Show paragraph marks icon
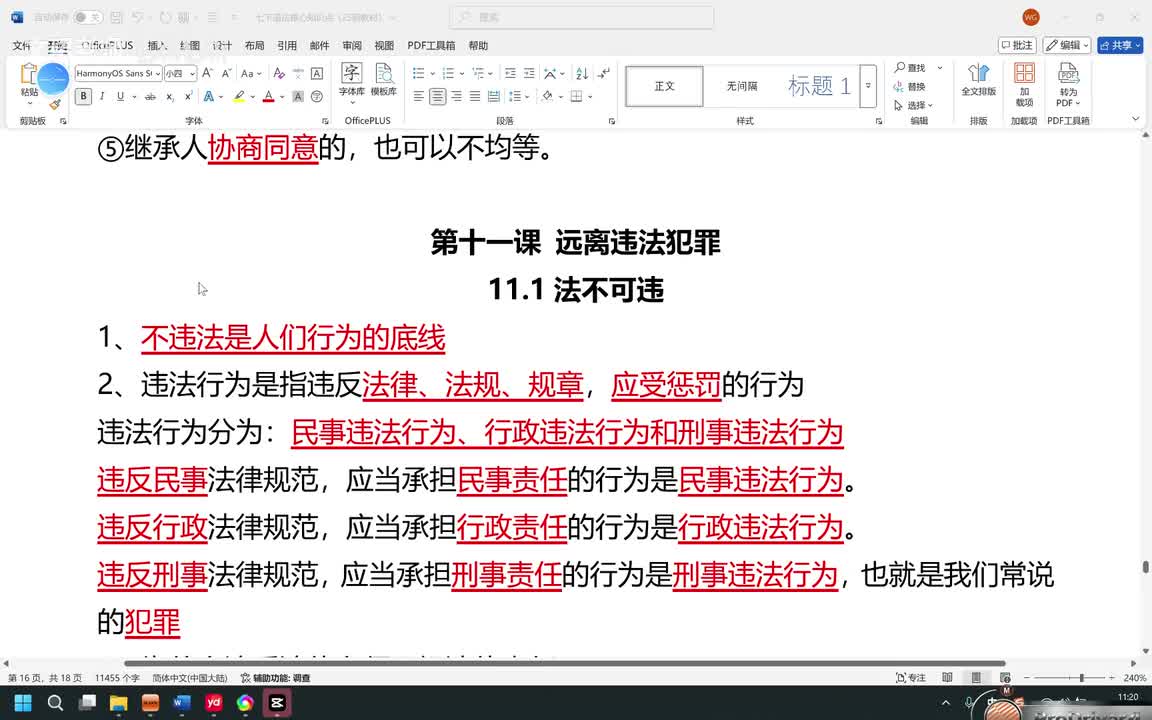Image resolution: width=1152 pixels, height=720 pixels. coord(603,73)
